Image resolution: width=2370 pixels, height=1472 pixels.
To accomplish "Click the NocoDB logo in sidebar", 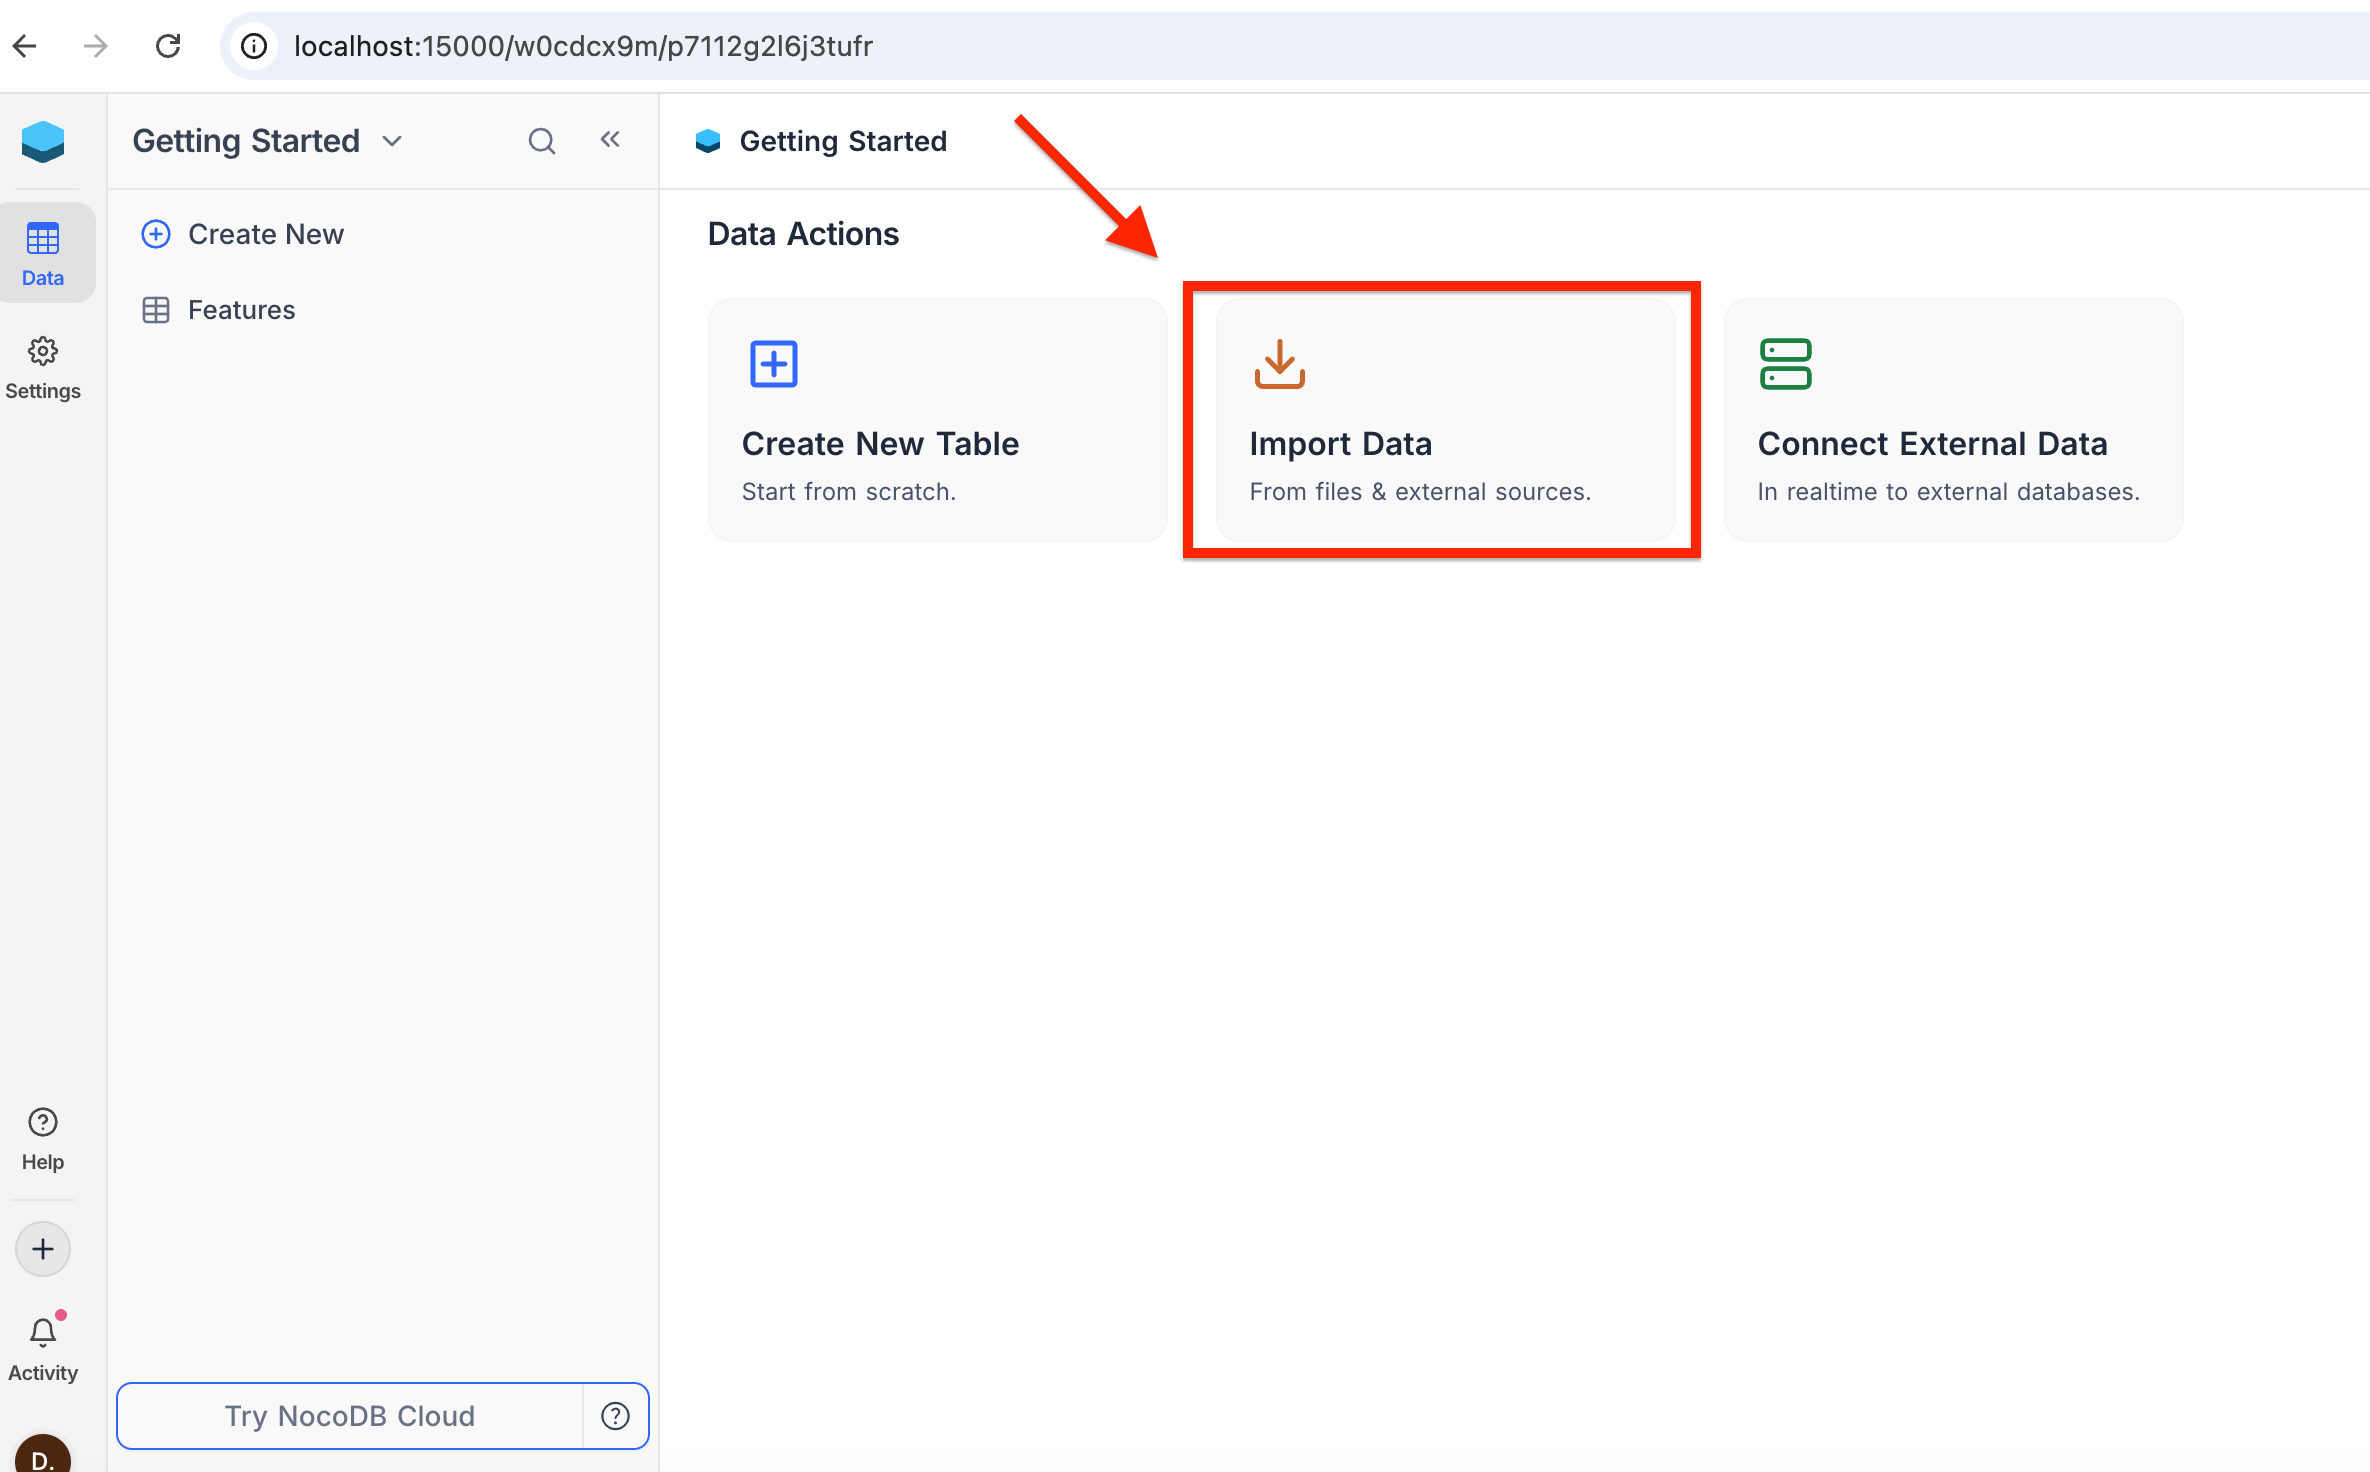I will coord(43,142).
